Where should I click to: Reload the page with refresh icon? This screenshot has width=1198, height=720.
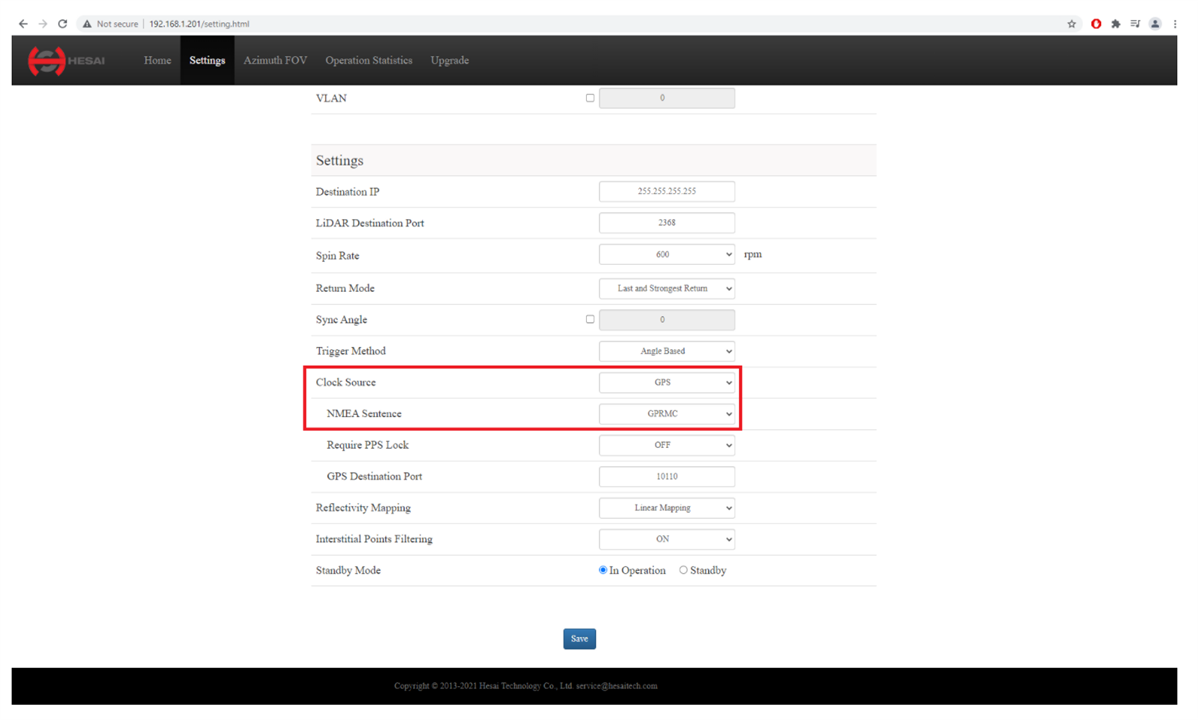[62, 24]
